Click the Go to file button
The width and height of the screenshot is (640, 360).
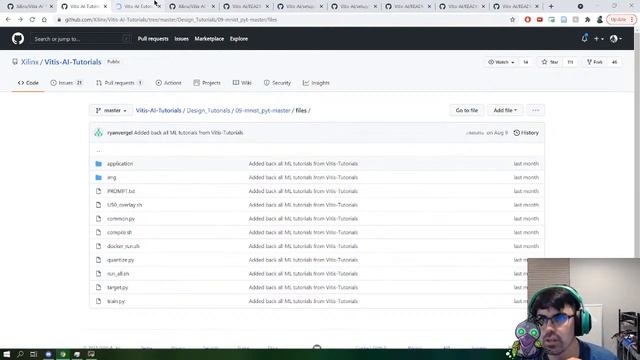[467, 110]
